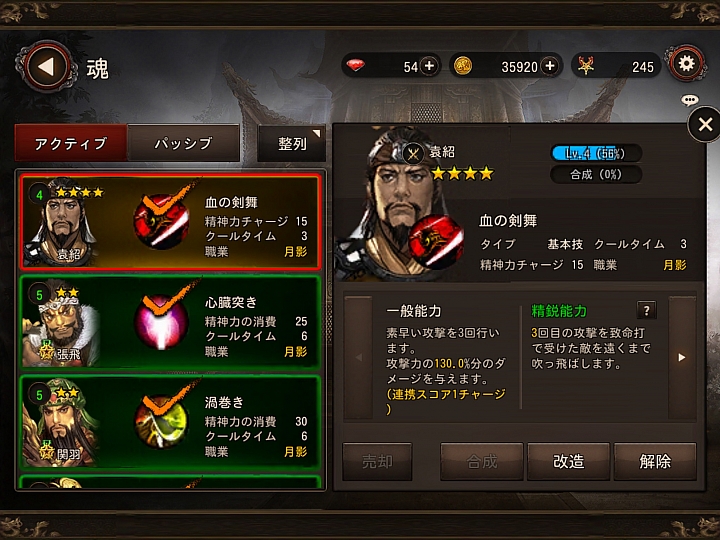
Task: Click the 245 honor emblem icon
Action: (586, 66)
